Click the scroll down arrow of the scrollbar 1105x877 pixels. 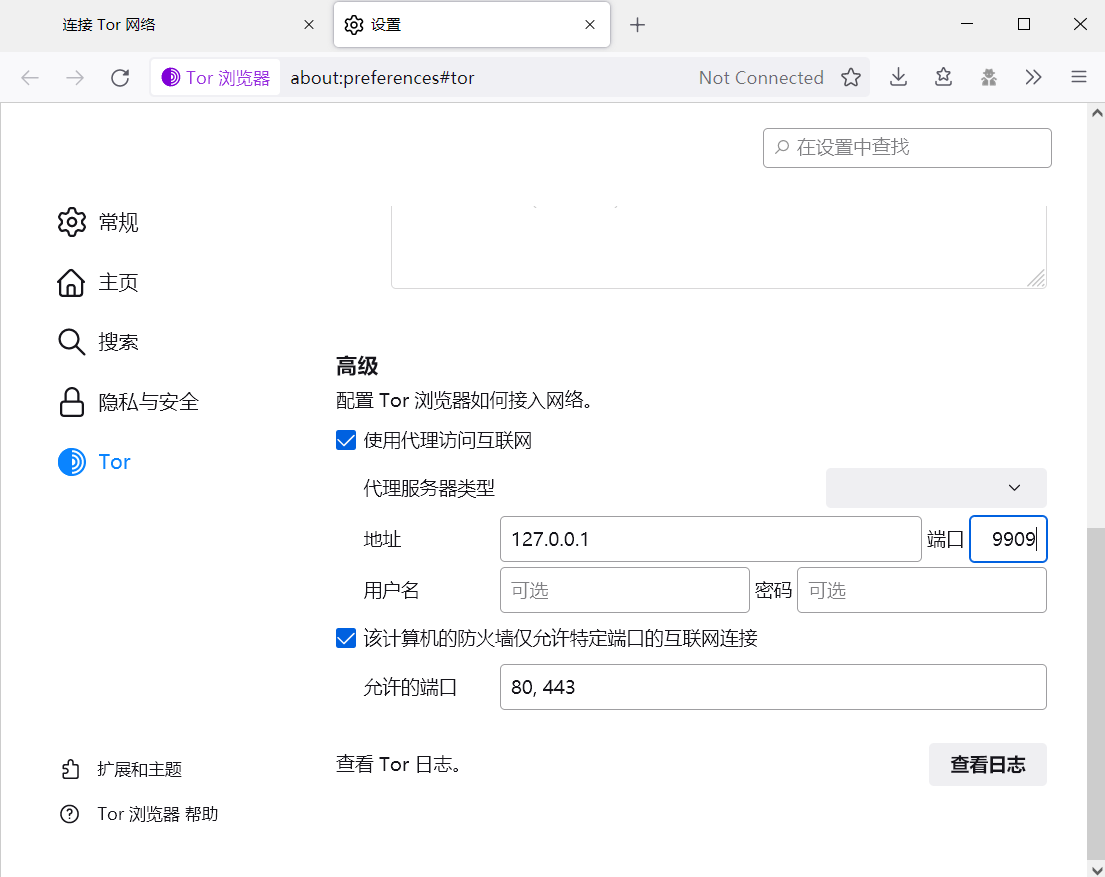click(x=1097, y=869)
